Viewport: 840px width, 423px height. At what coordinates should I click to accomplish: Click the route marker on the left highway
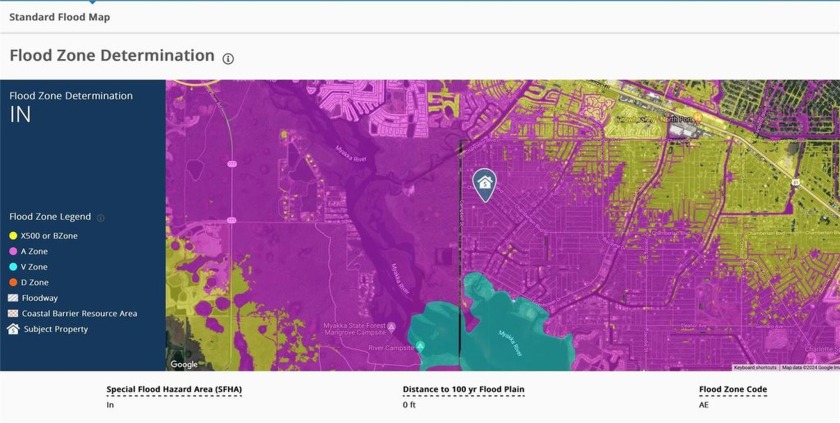232,164
